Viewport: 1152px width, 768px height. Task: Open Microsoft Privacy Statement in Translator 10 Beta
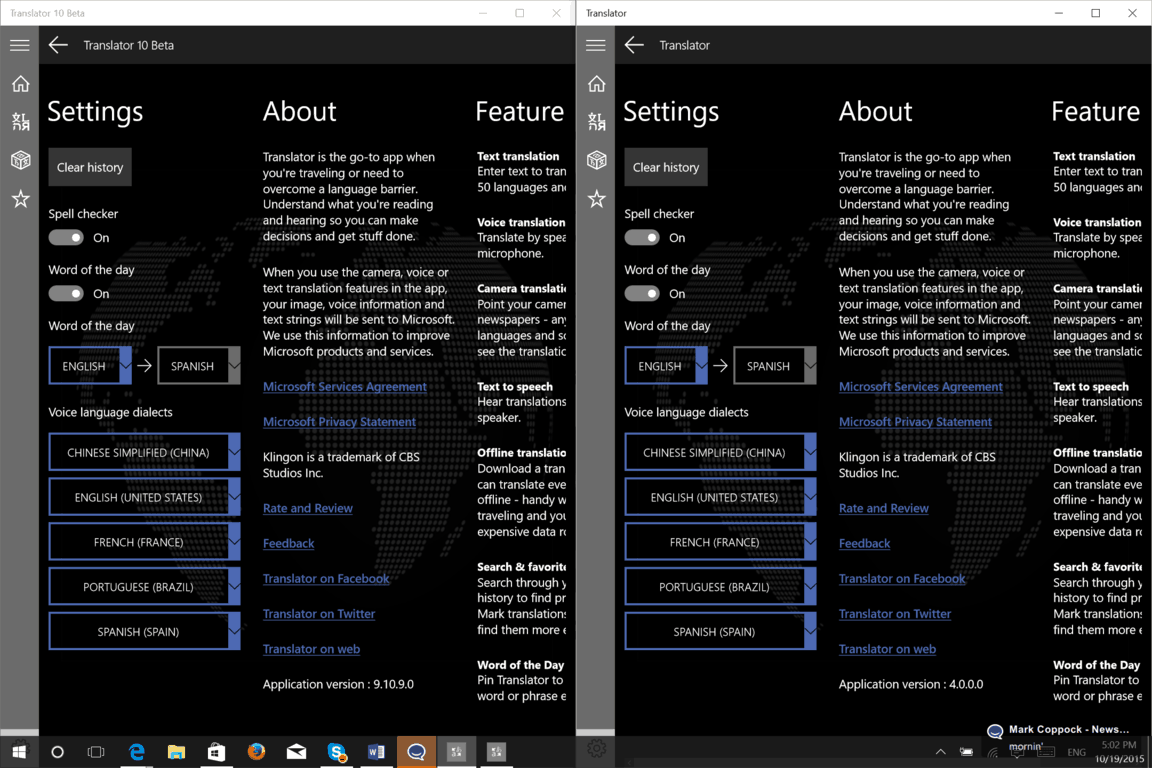click(339, 422)
